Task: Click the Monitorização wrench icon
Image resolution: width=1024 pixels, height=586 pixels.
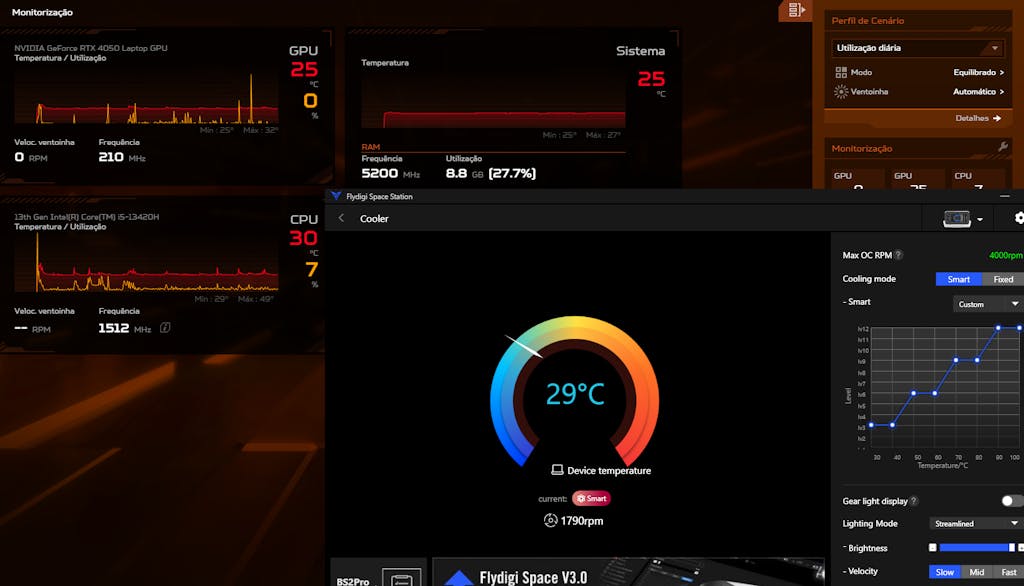Action: tap(1003, 147)
